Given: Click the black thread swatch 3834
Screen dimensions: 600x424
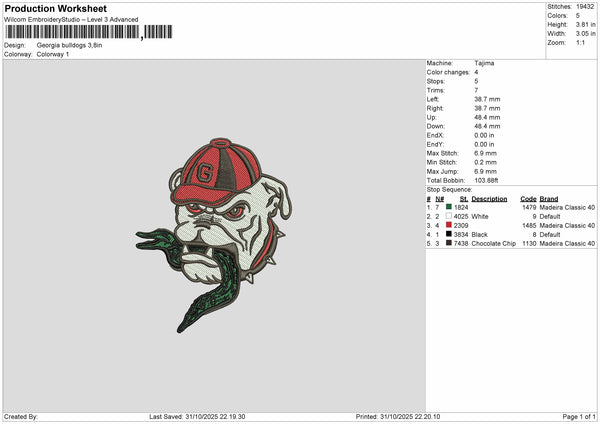Looking at the screenshot, I should (x=448, y=234).
